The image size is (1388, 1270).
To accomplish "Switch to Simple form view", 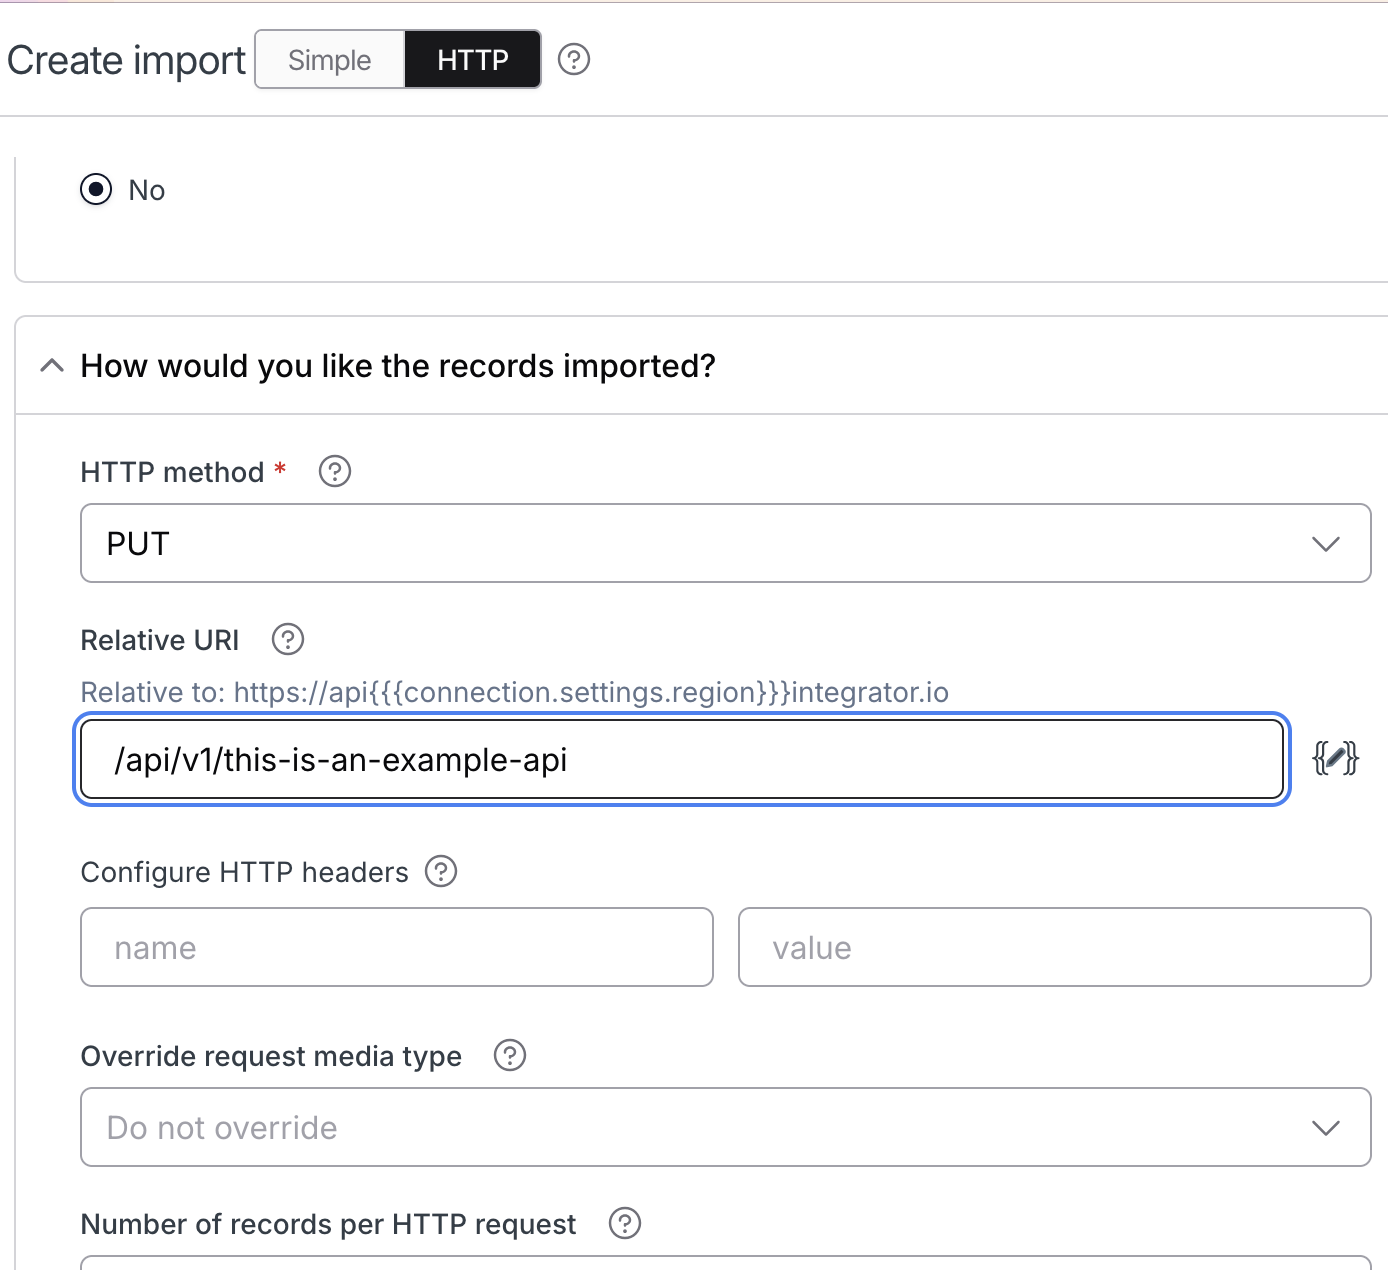I will pos(330,60).
